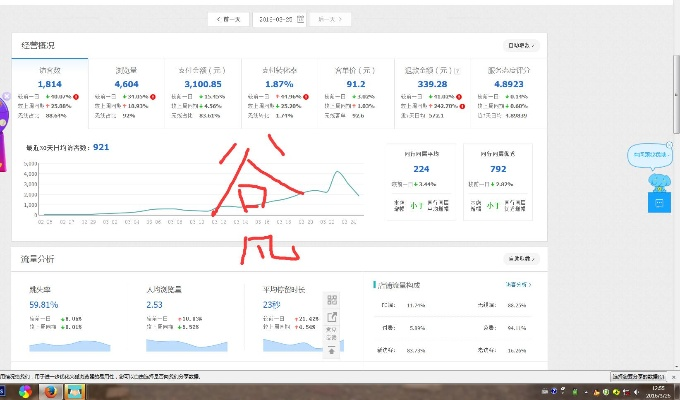Go to the previous day (前一天)
The image size is (680, 400).
(x=228, y=19)
